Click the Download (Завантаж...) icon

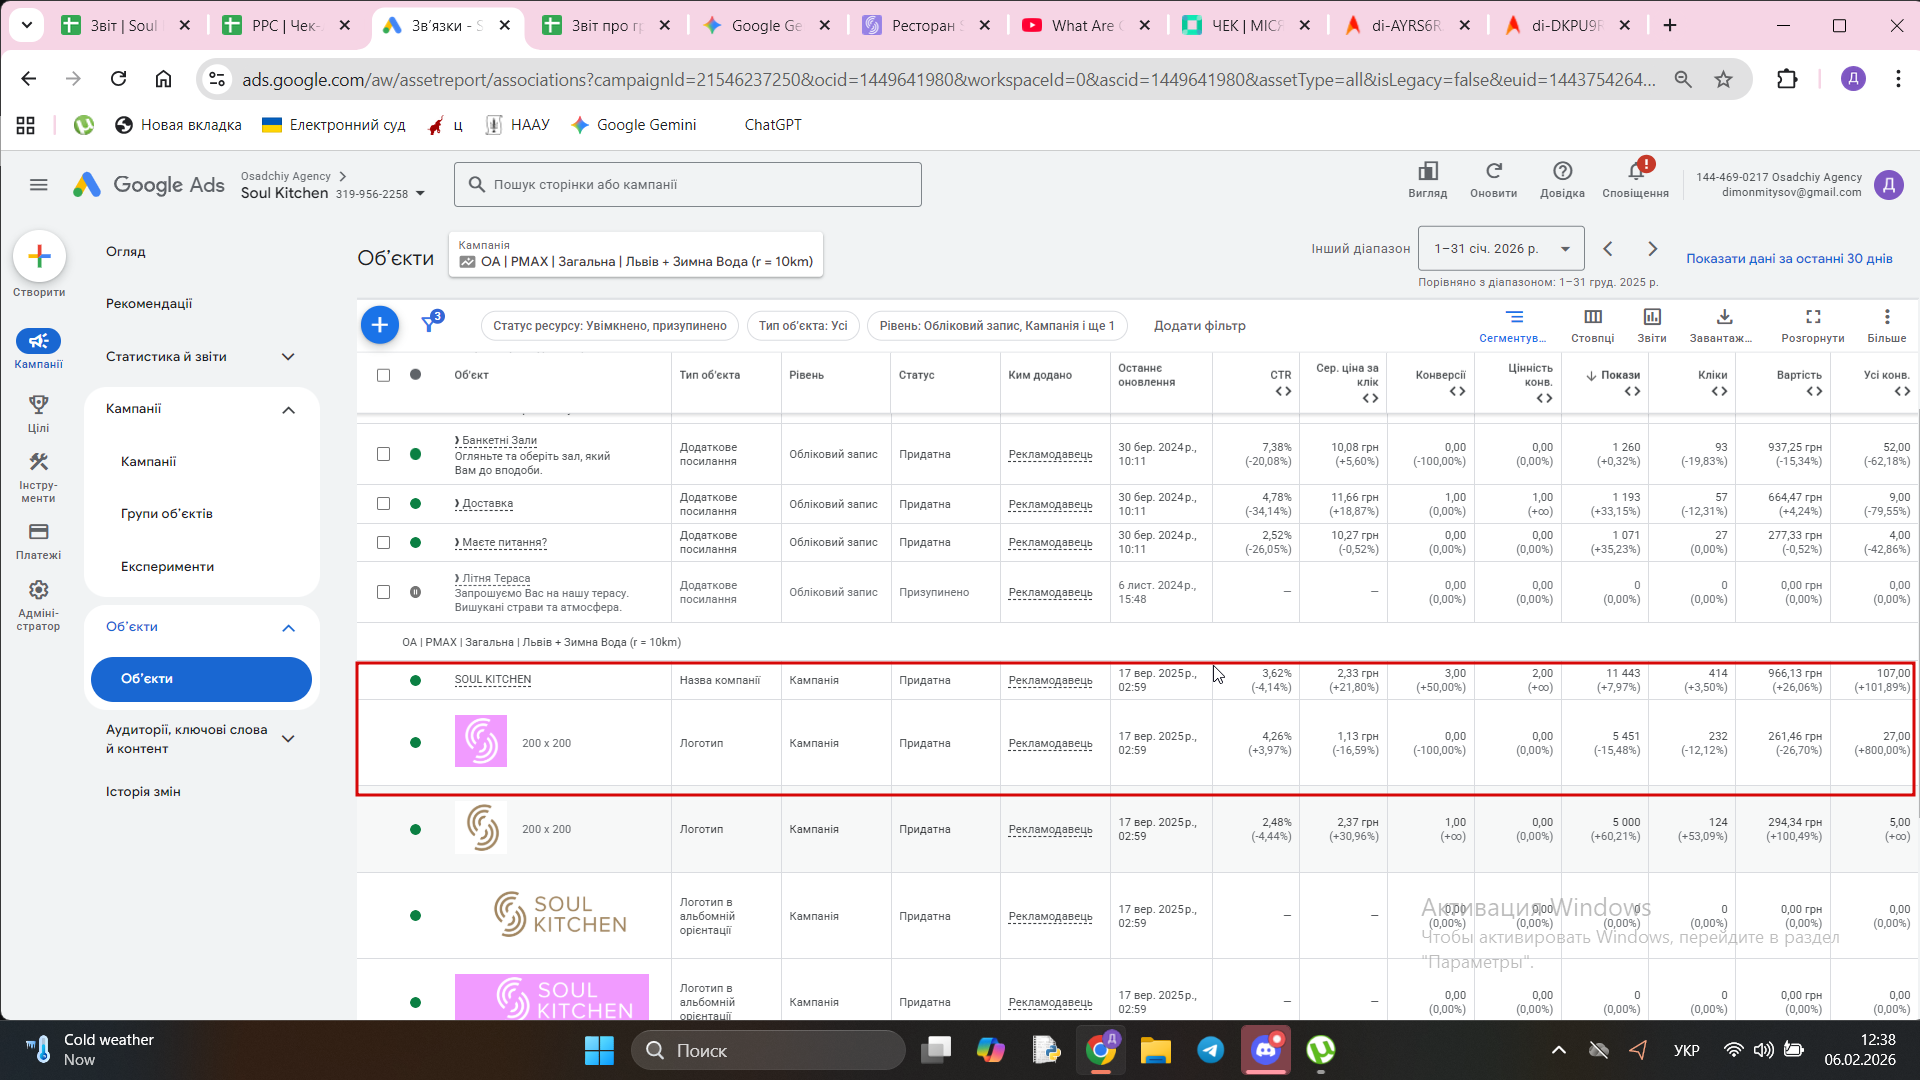(1724, 324)
